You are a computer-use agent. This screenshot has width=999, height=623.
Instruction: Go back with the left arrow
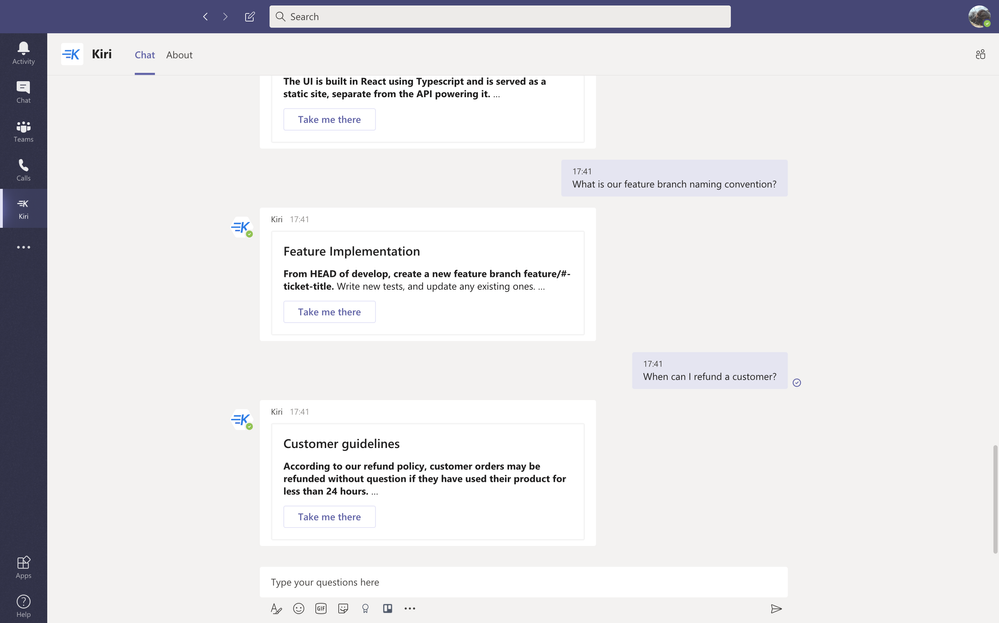(205, 17)
